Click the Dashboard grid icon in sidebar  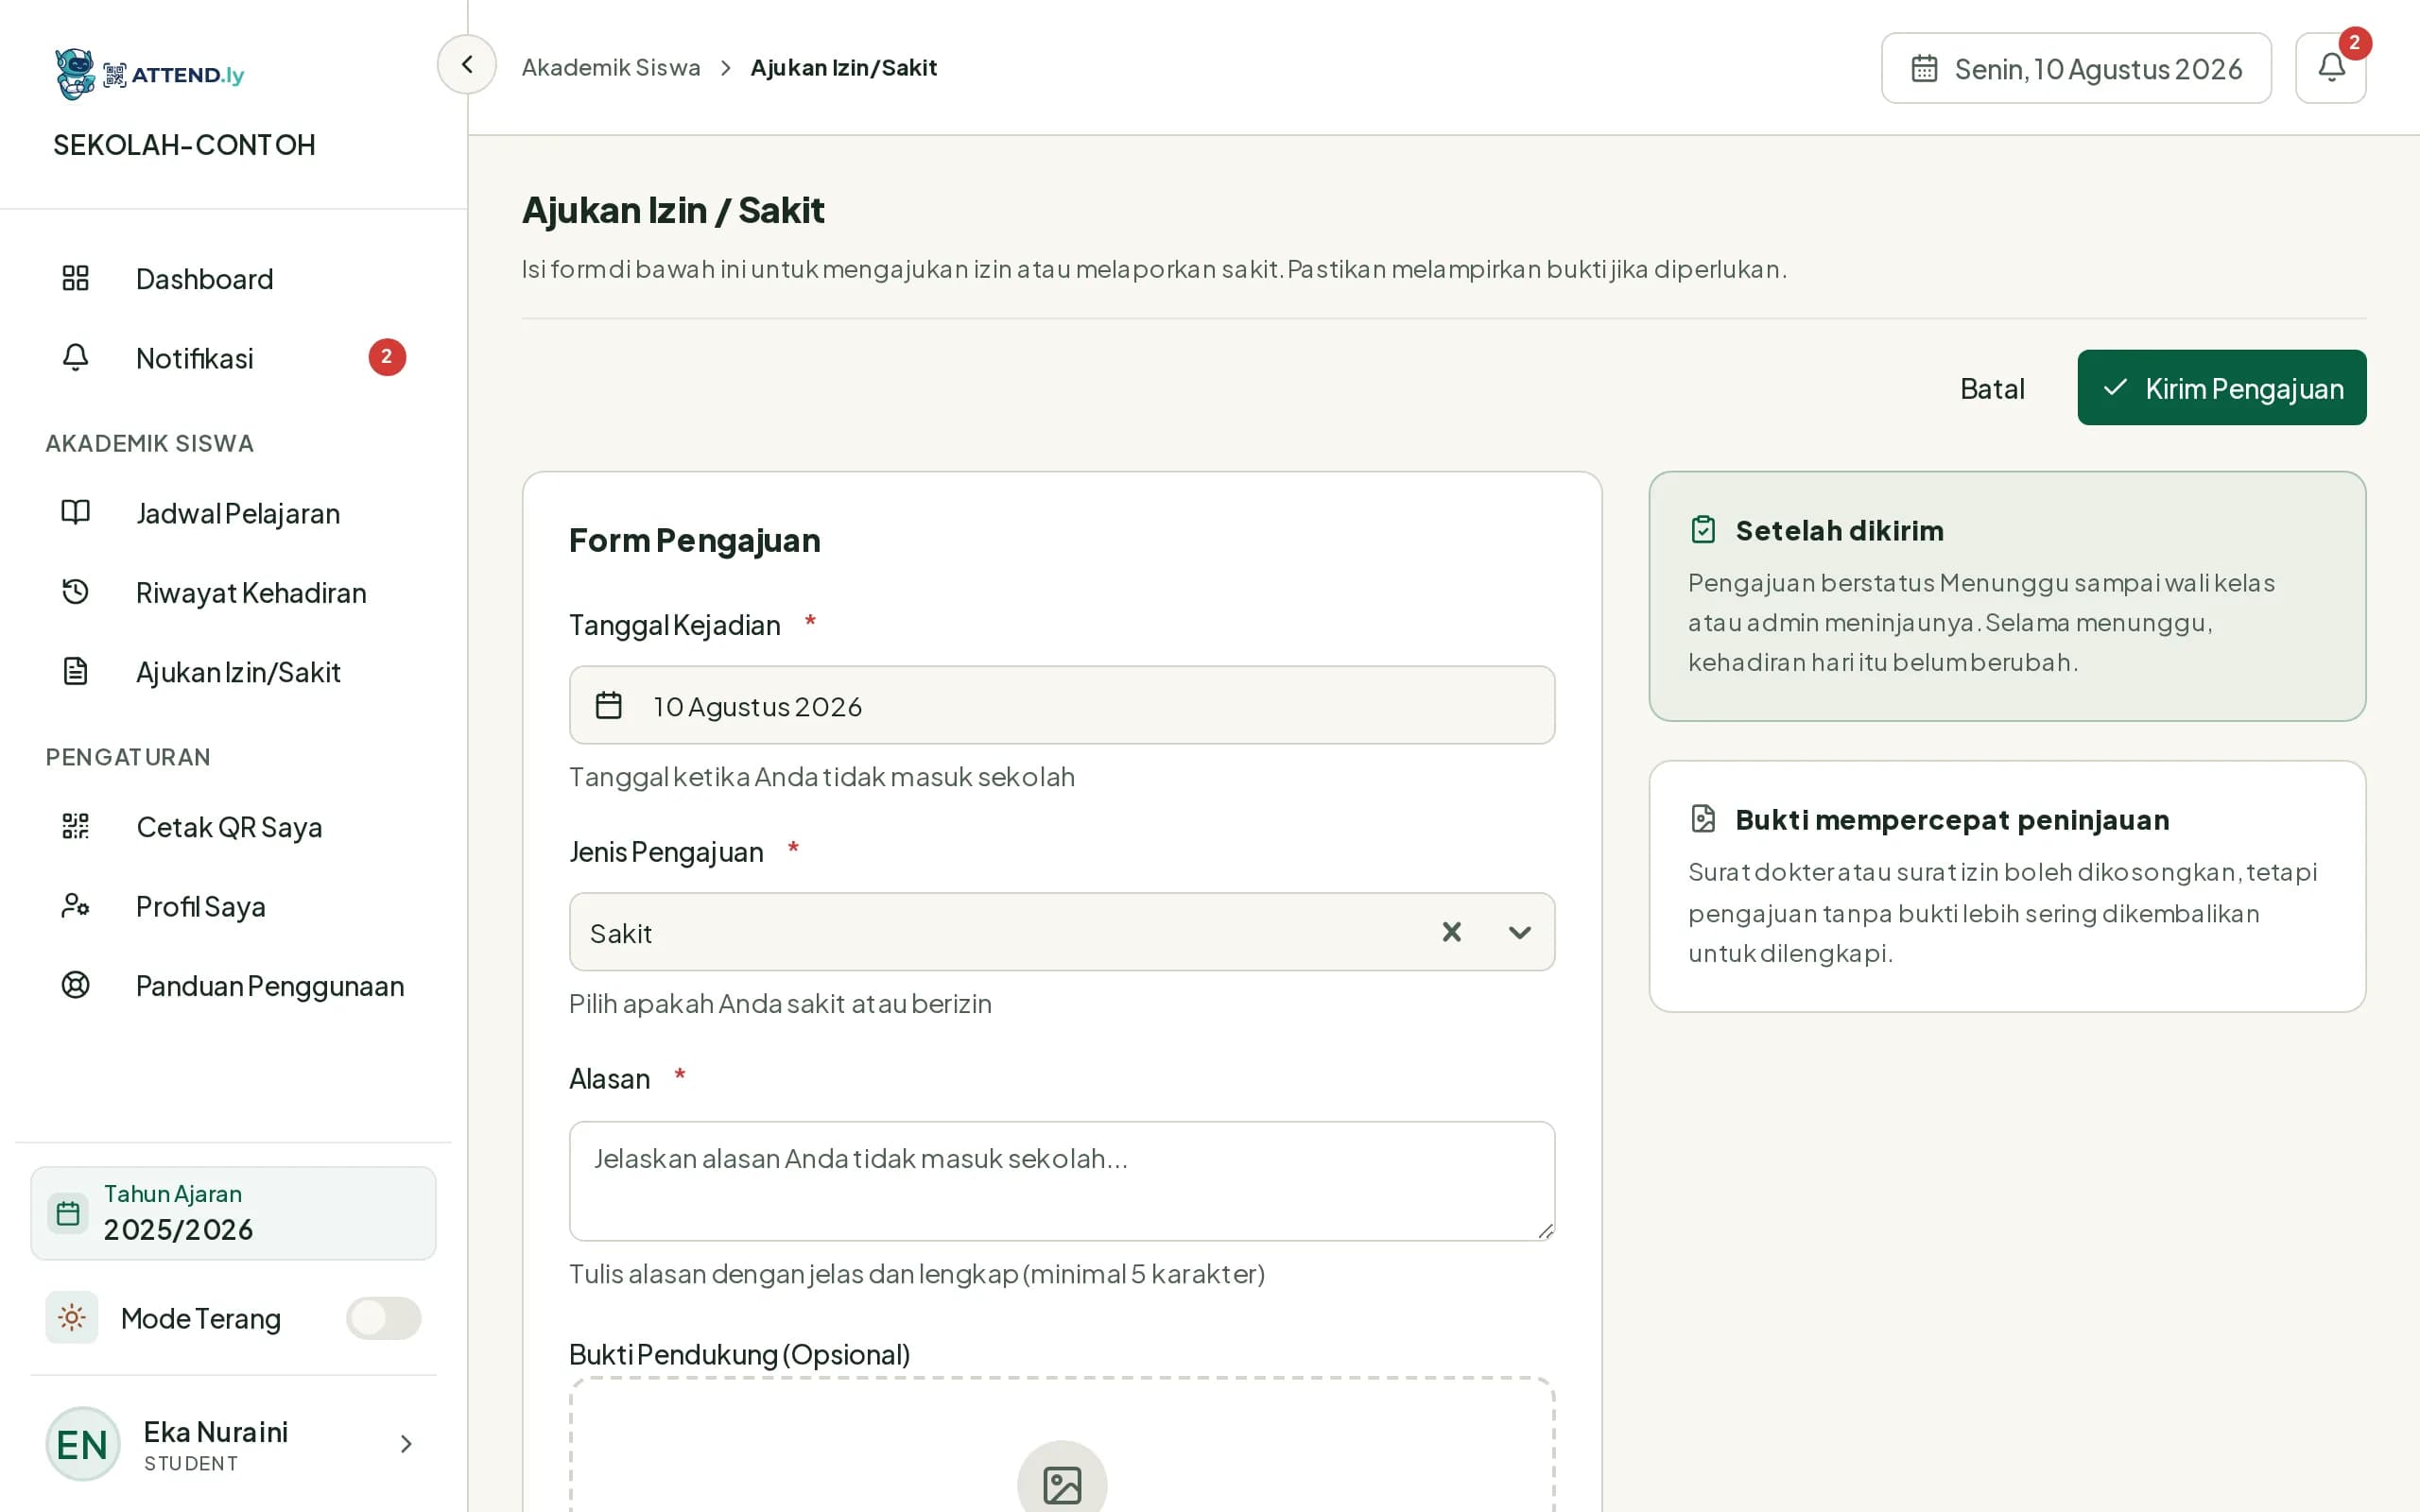pyautogui.click(x=76, y=278)
